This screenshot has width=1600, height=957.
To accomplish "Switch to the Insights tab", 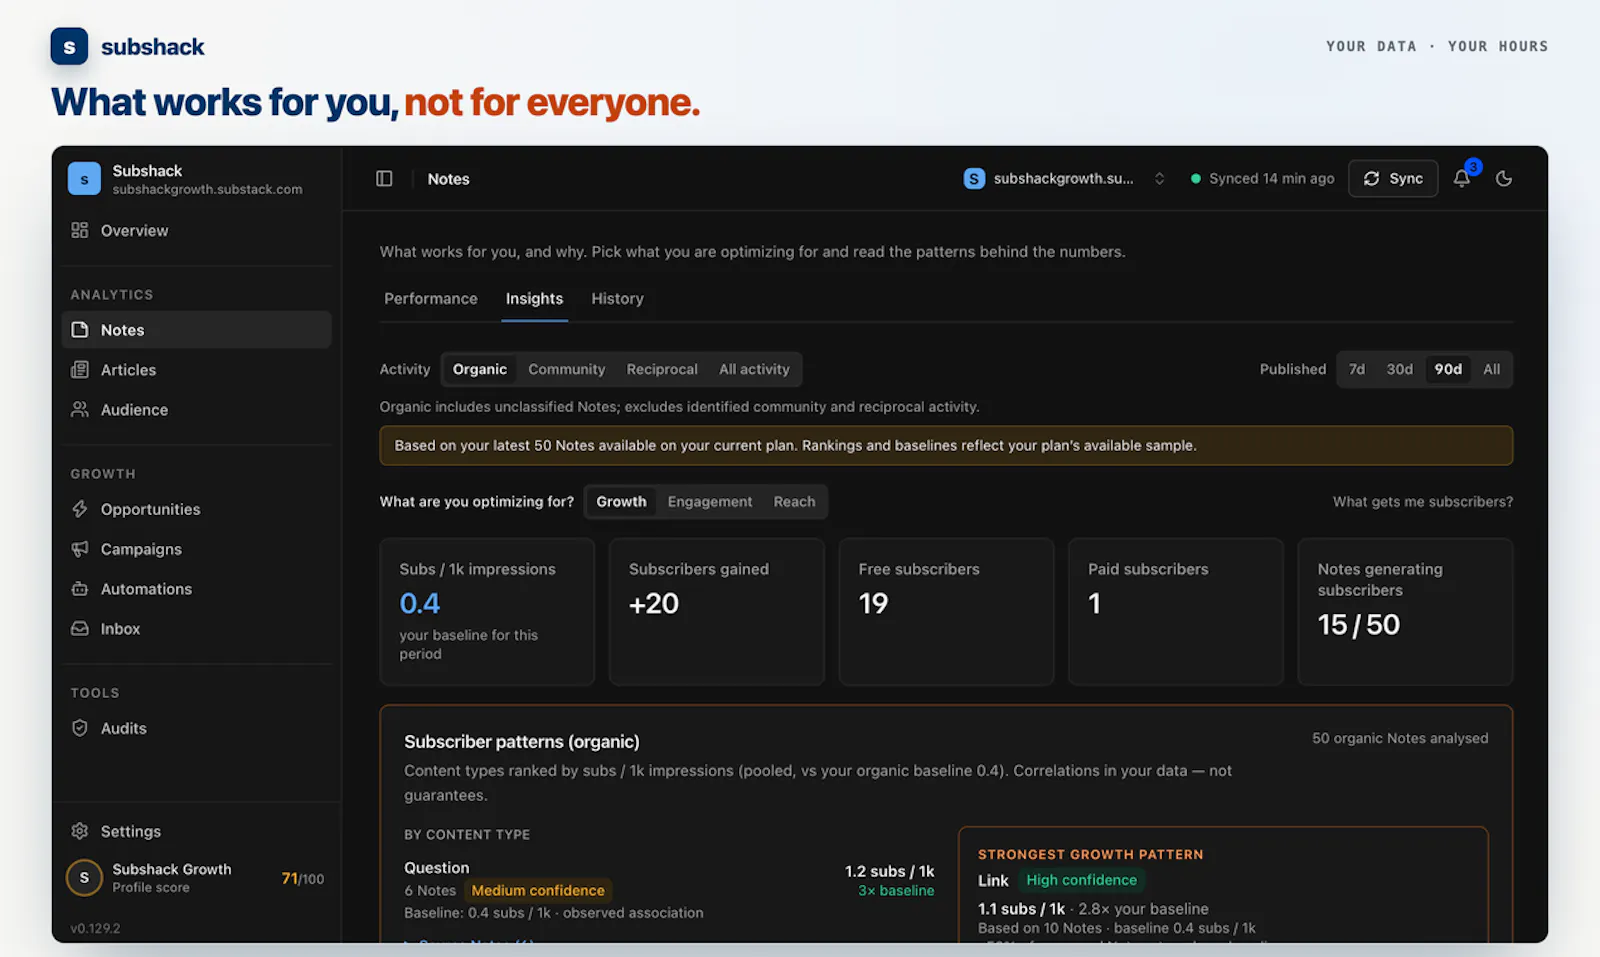I will 534,298.
